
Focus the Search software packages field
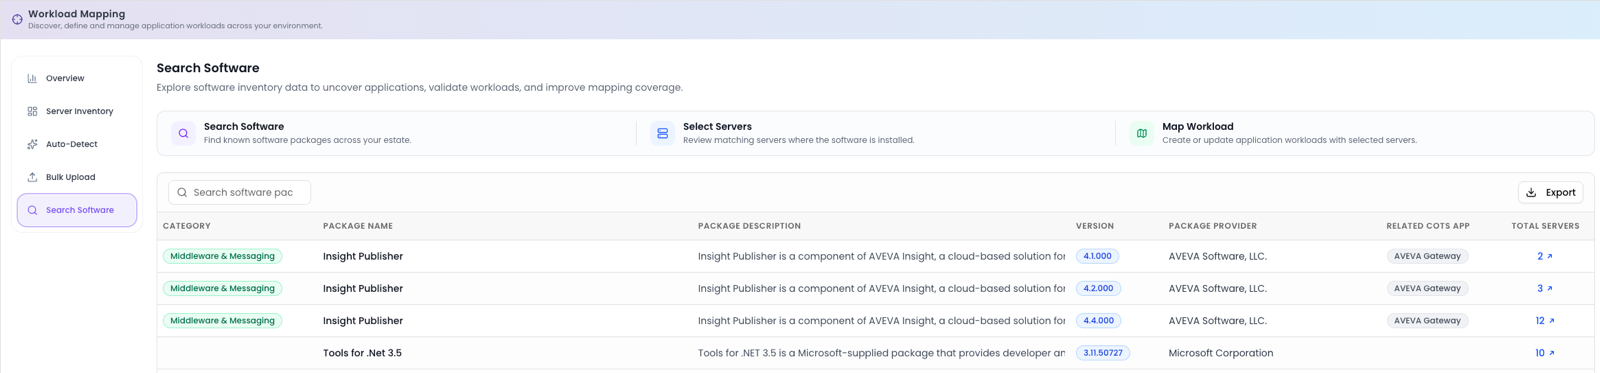[239, 192]
